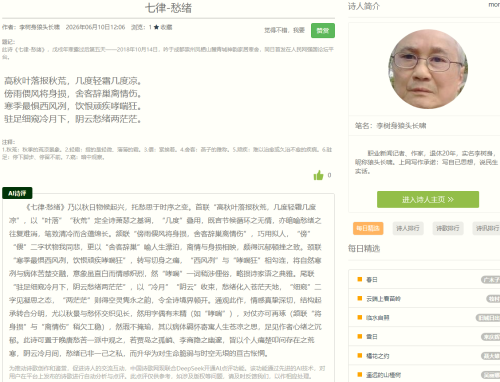
Task: Click the star 收藏 favorite icon
Action: [156, 27]
